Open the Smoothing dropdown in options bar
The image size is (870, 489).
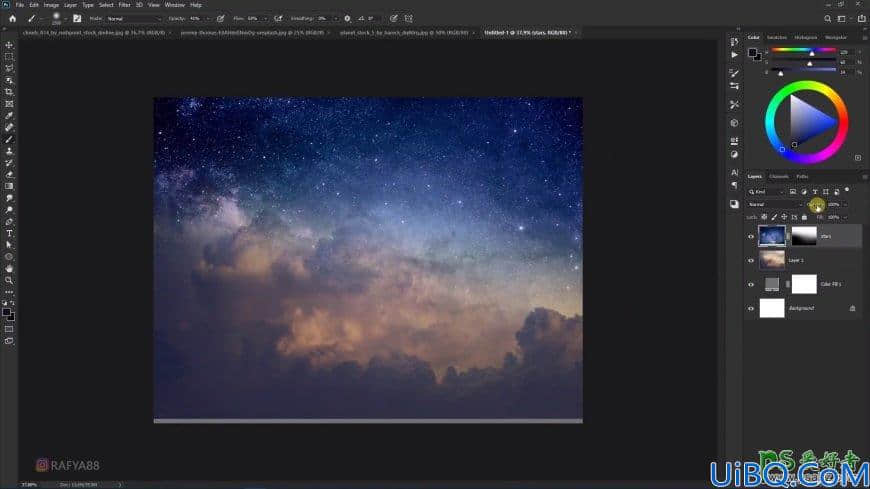335,18
